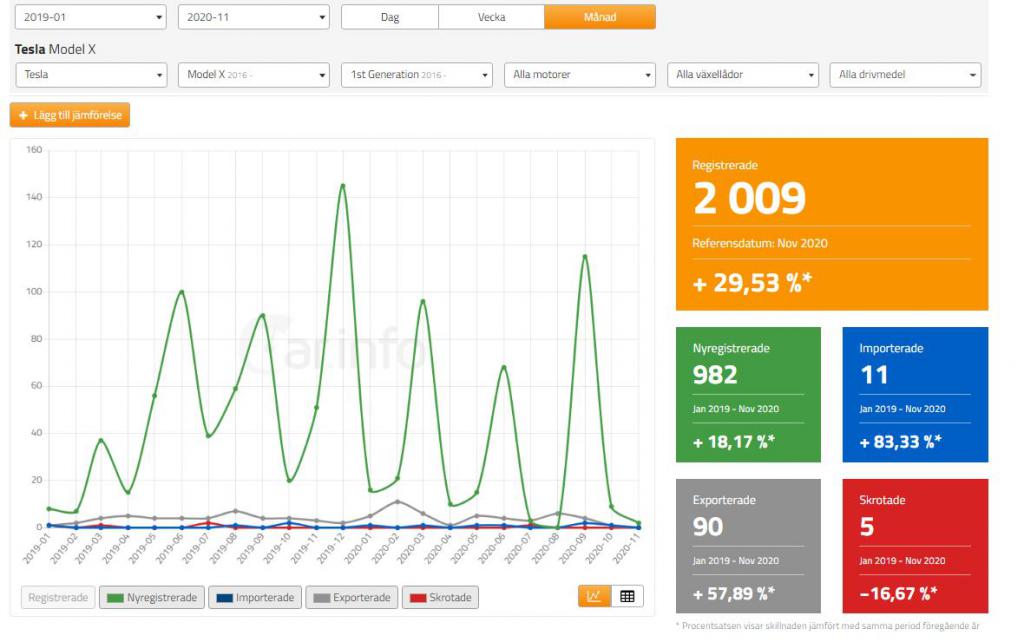1024x642 pixels.
Task: Click the 2020-11 x-axis label
Action: pos(626,549)
